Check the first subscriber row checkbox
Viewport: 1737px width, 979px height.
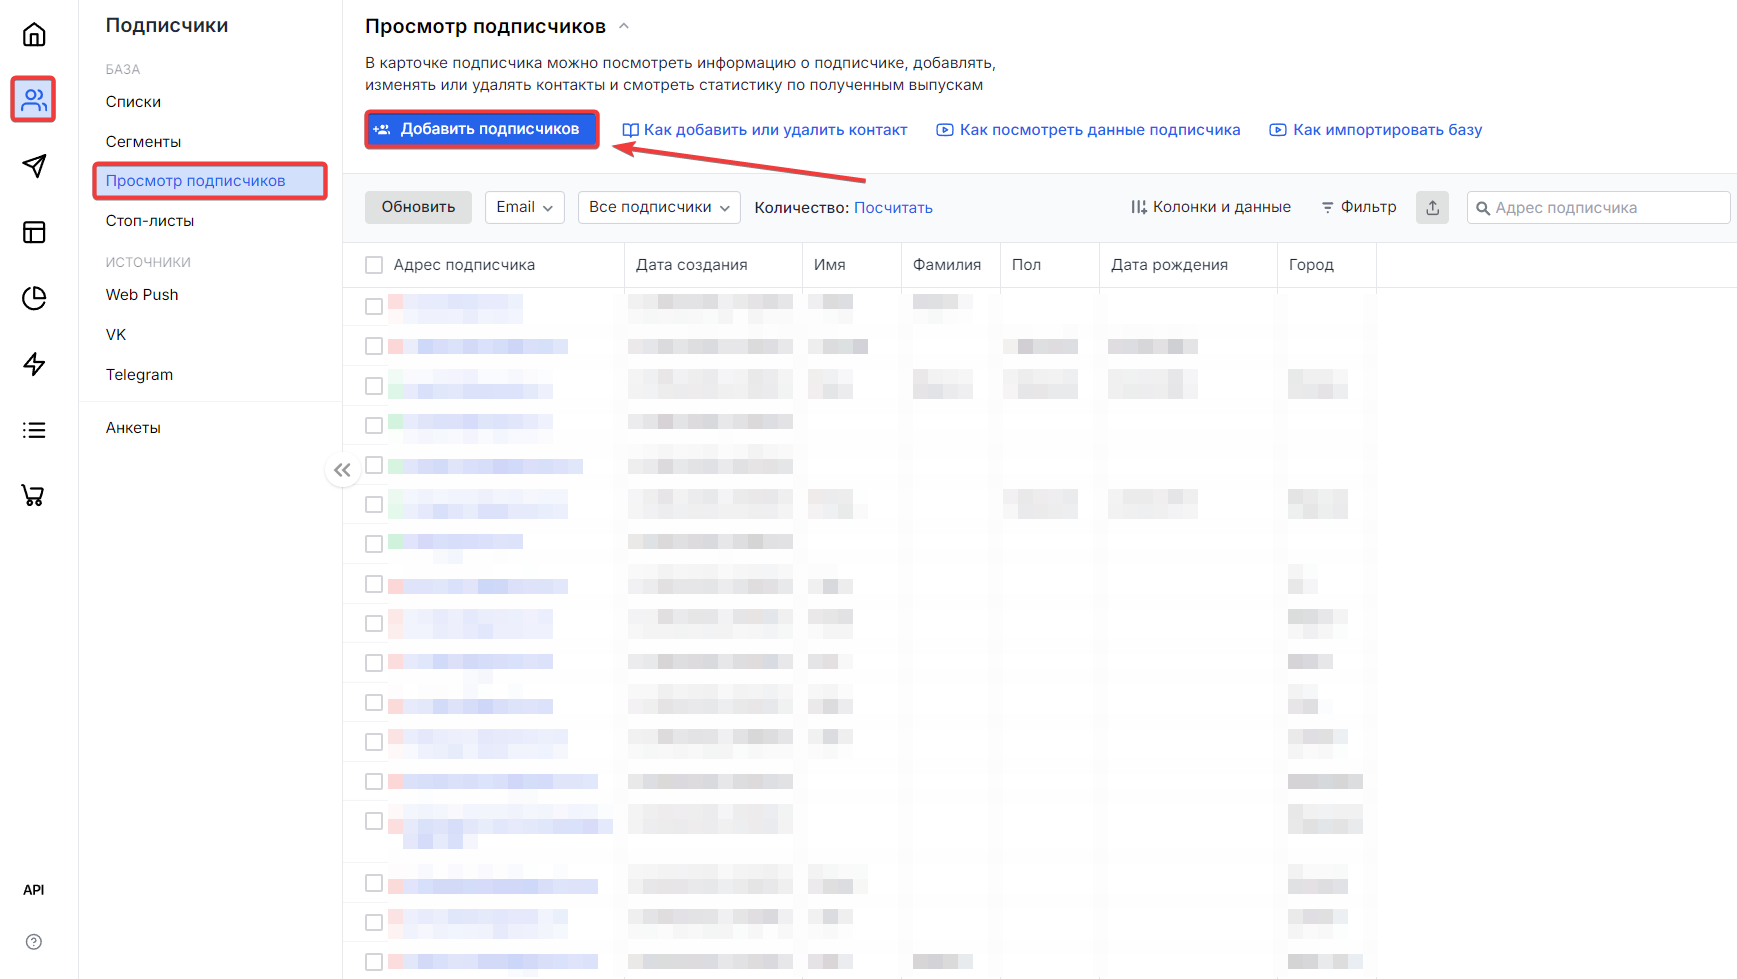374,306
